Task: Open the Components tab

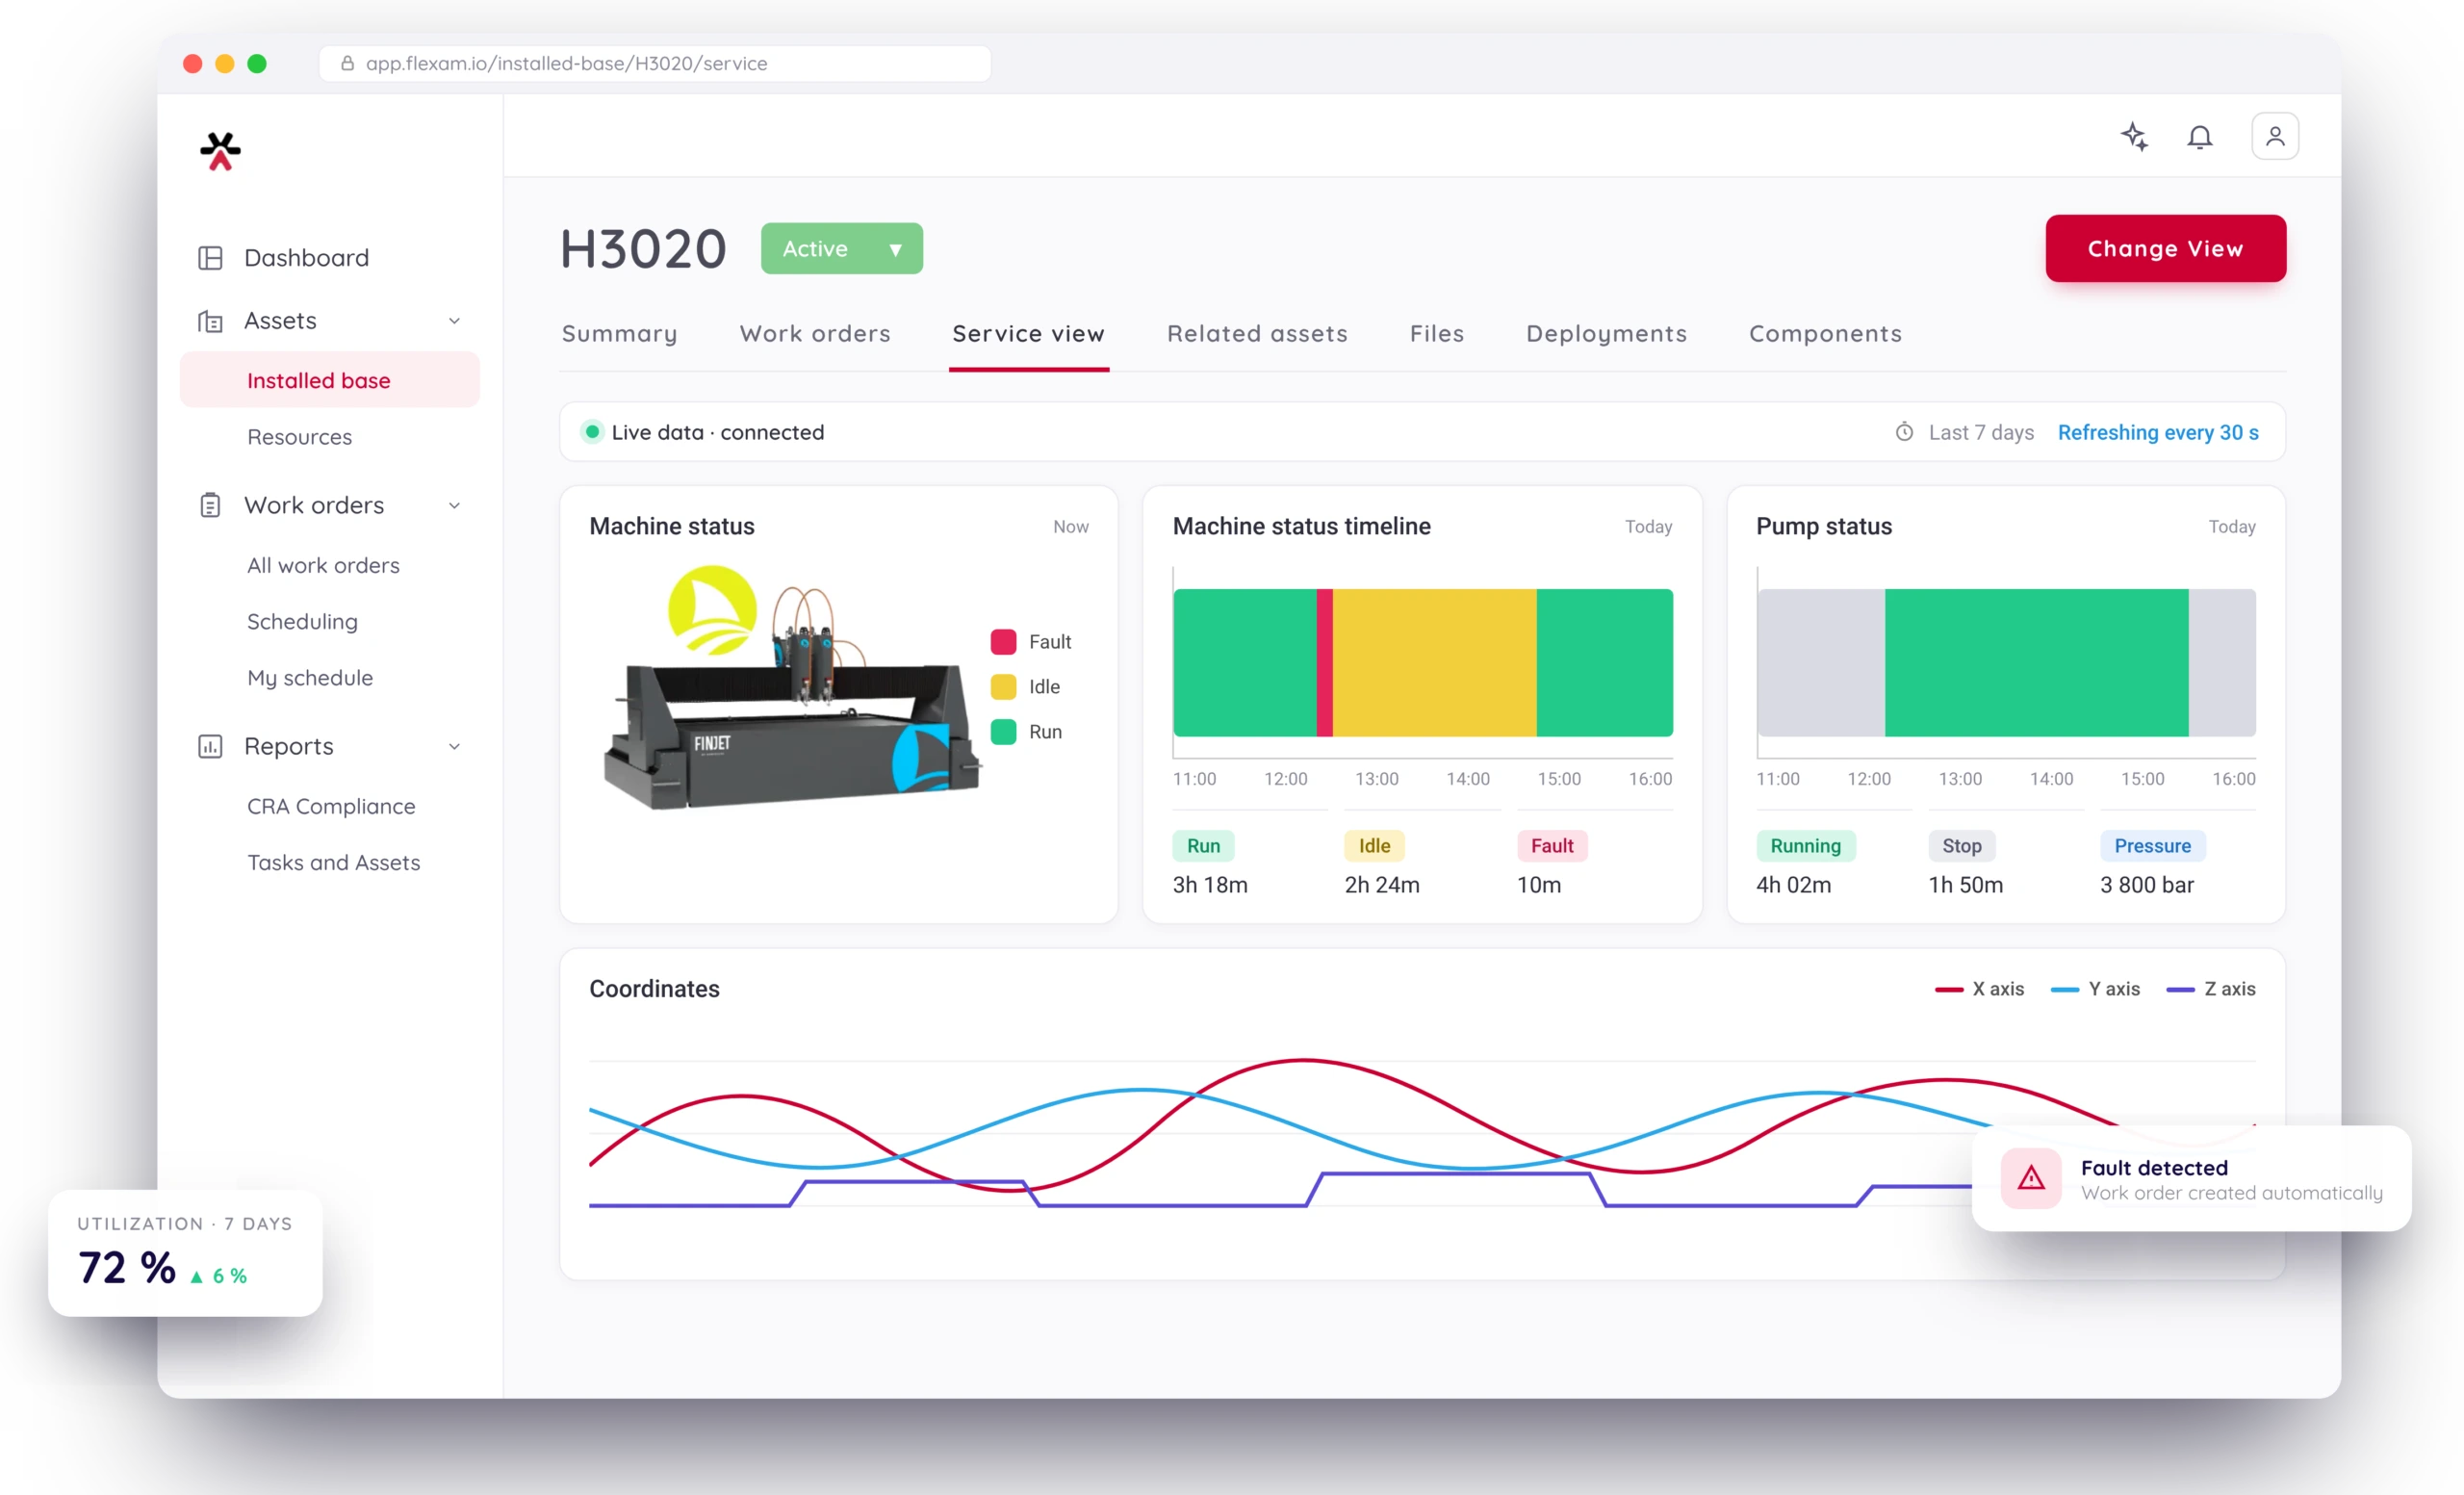Action: point(1825,334)
